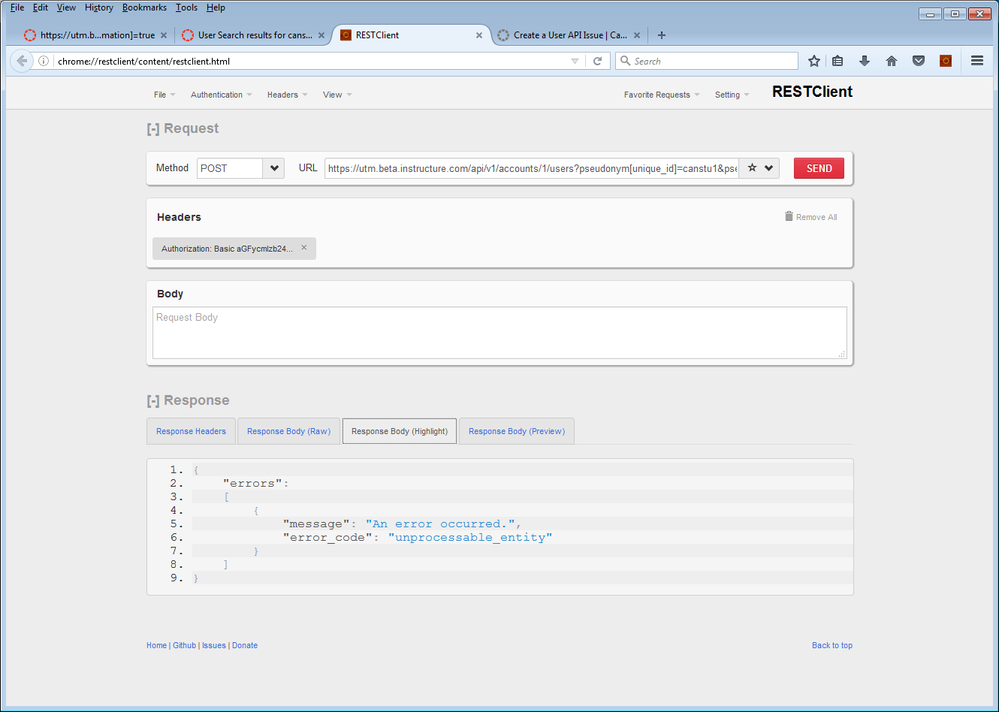Open the browser View menu
Image resolution: width=999 pixels, height=712 pixels.
[x=66, y=8]
